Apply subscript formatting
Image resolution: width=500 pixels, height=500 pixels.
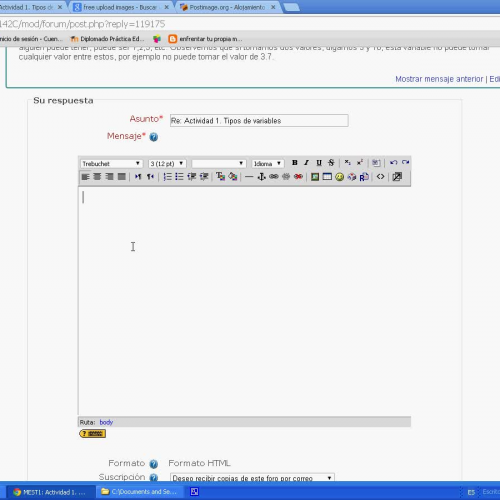pos(347,163)
